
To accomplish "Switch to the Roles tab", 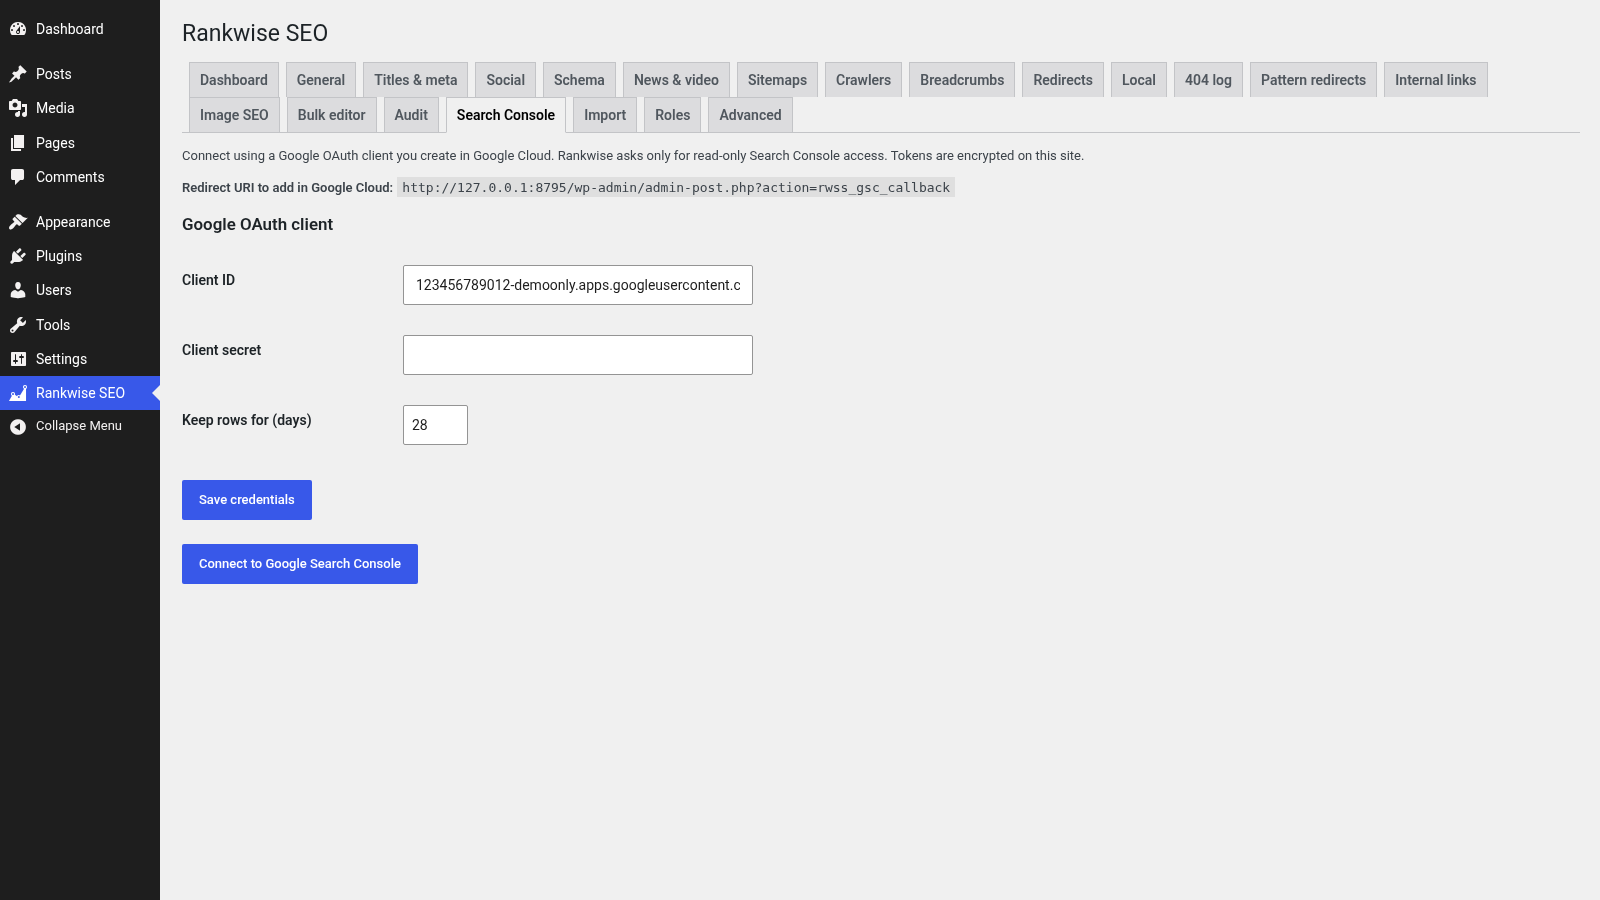I will pos(673,115).
